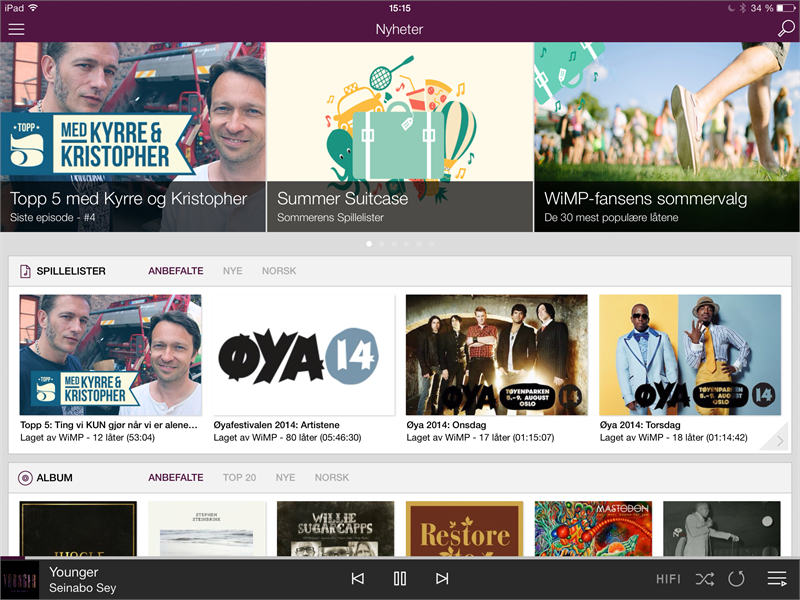Image resolution: width=800 pixels, height=600 pixels.
Task: Tap the Restore album cover
Action: 464,529
